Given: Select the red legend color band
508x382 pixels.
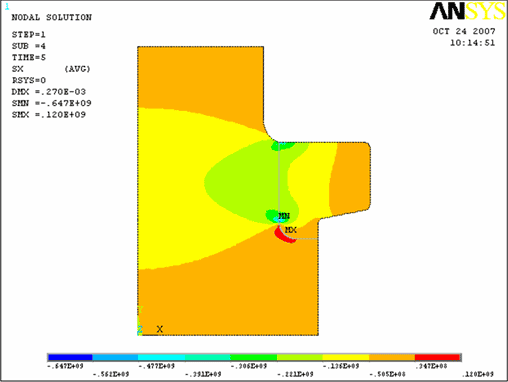Looking at the screenshot, I should click(x=438, y=357).
